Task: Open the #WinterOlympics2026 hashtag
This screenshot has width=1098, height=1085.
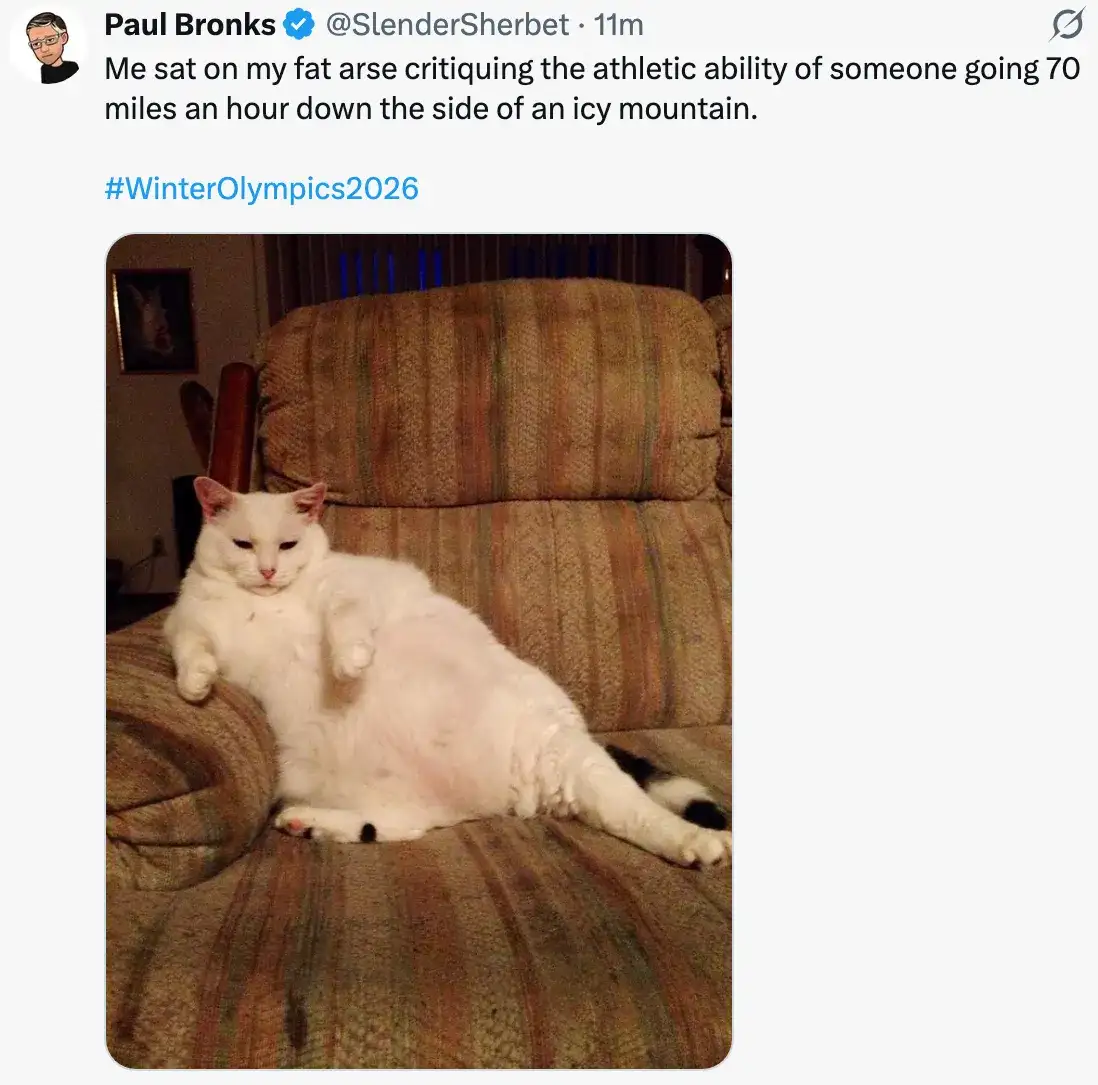Action: coord(261,188)
